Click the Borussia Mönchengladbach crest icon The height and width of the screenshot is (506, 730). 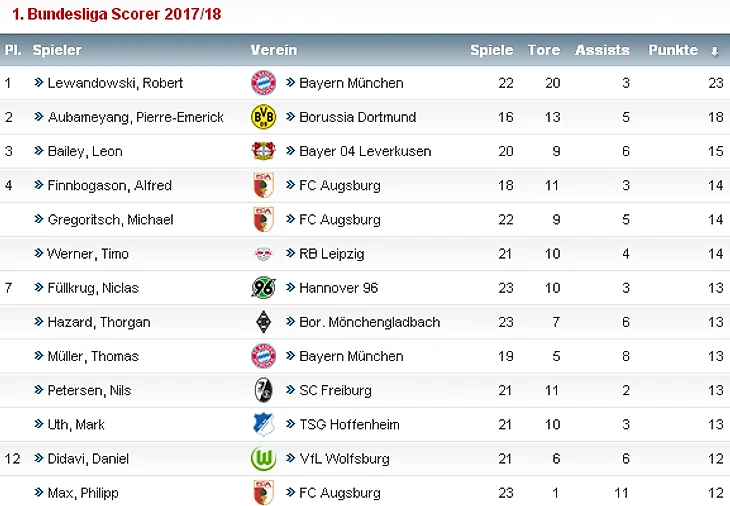pos(262,322)
